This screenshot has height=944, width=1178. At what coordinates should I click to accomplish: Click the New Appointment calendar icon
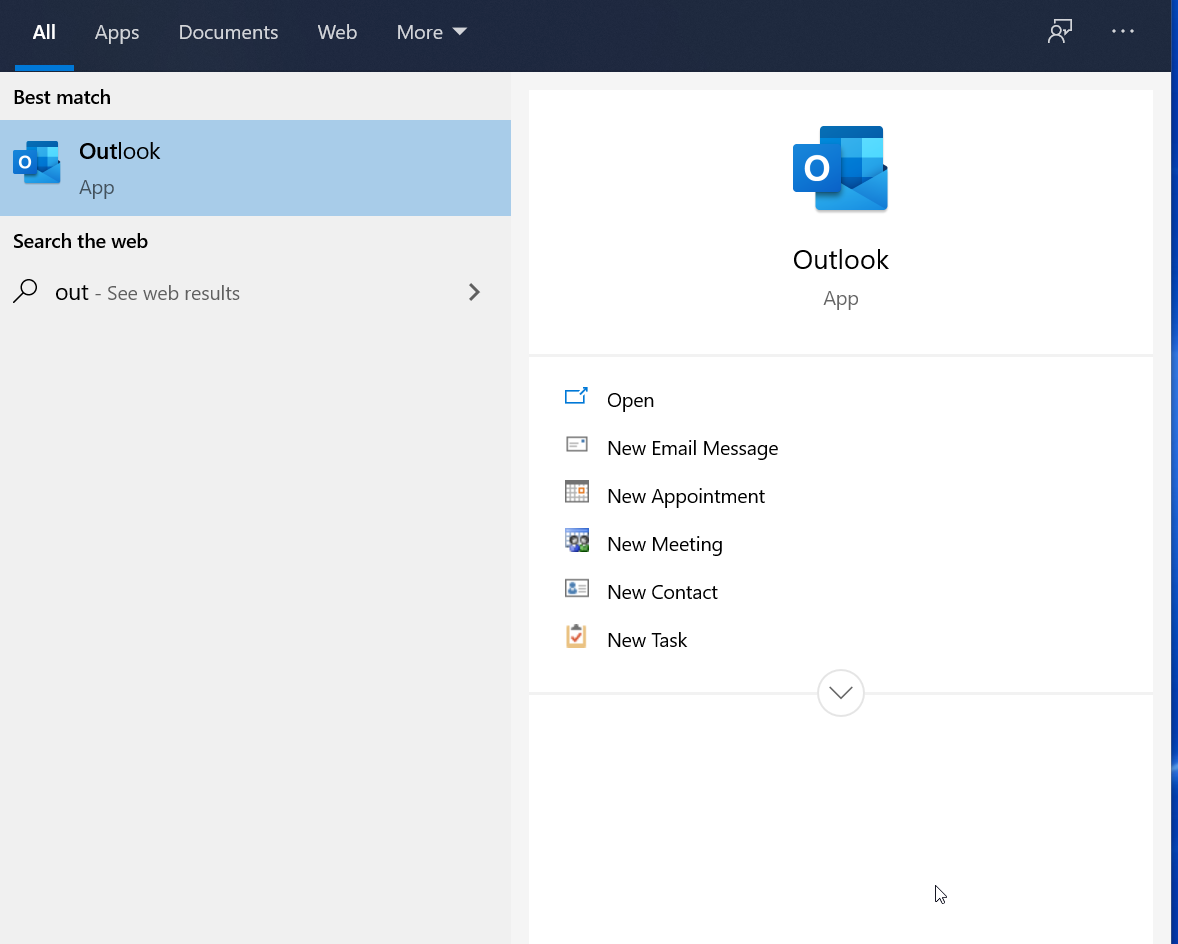(576, 492)
